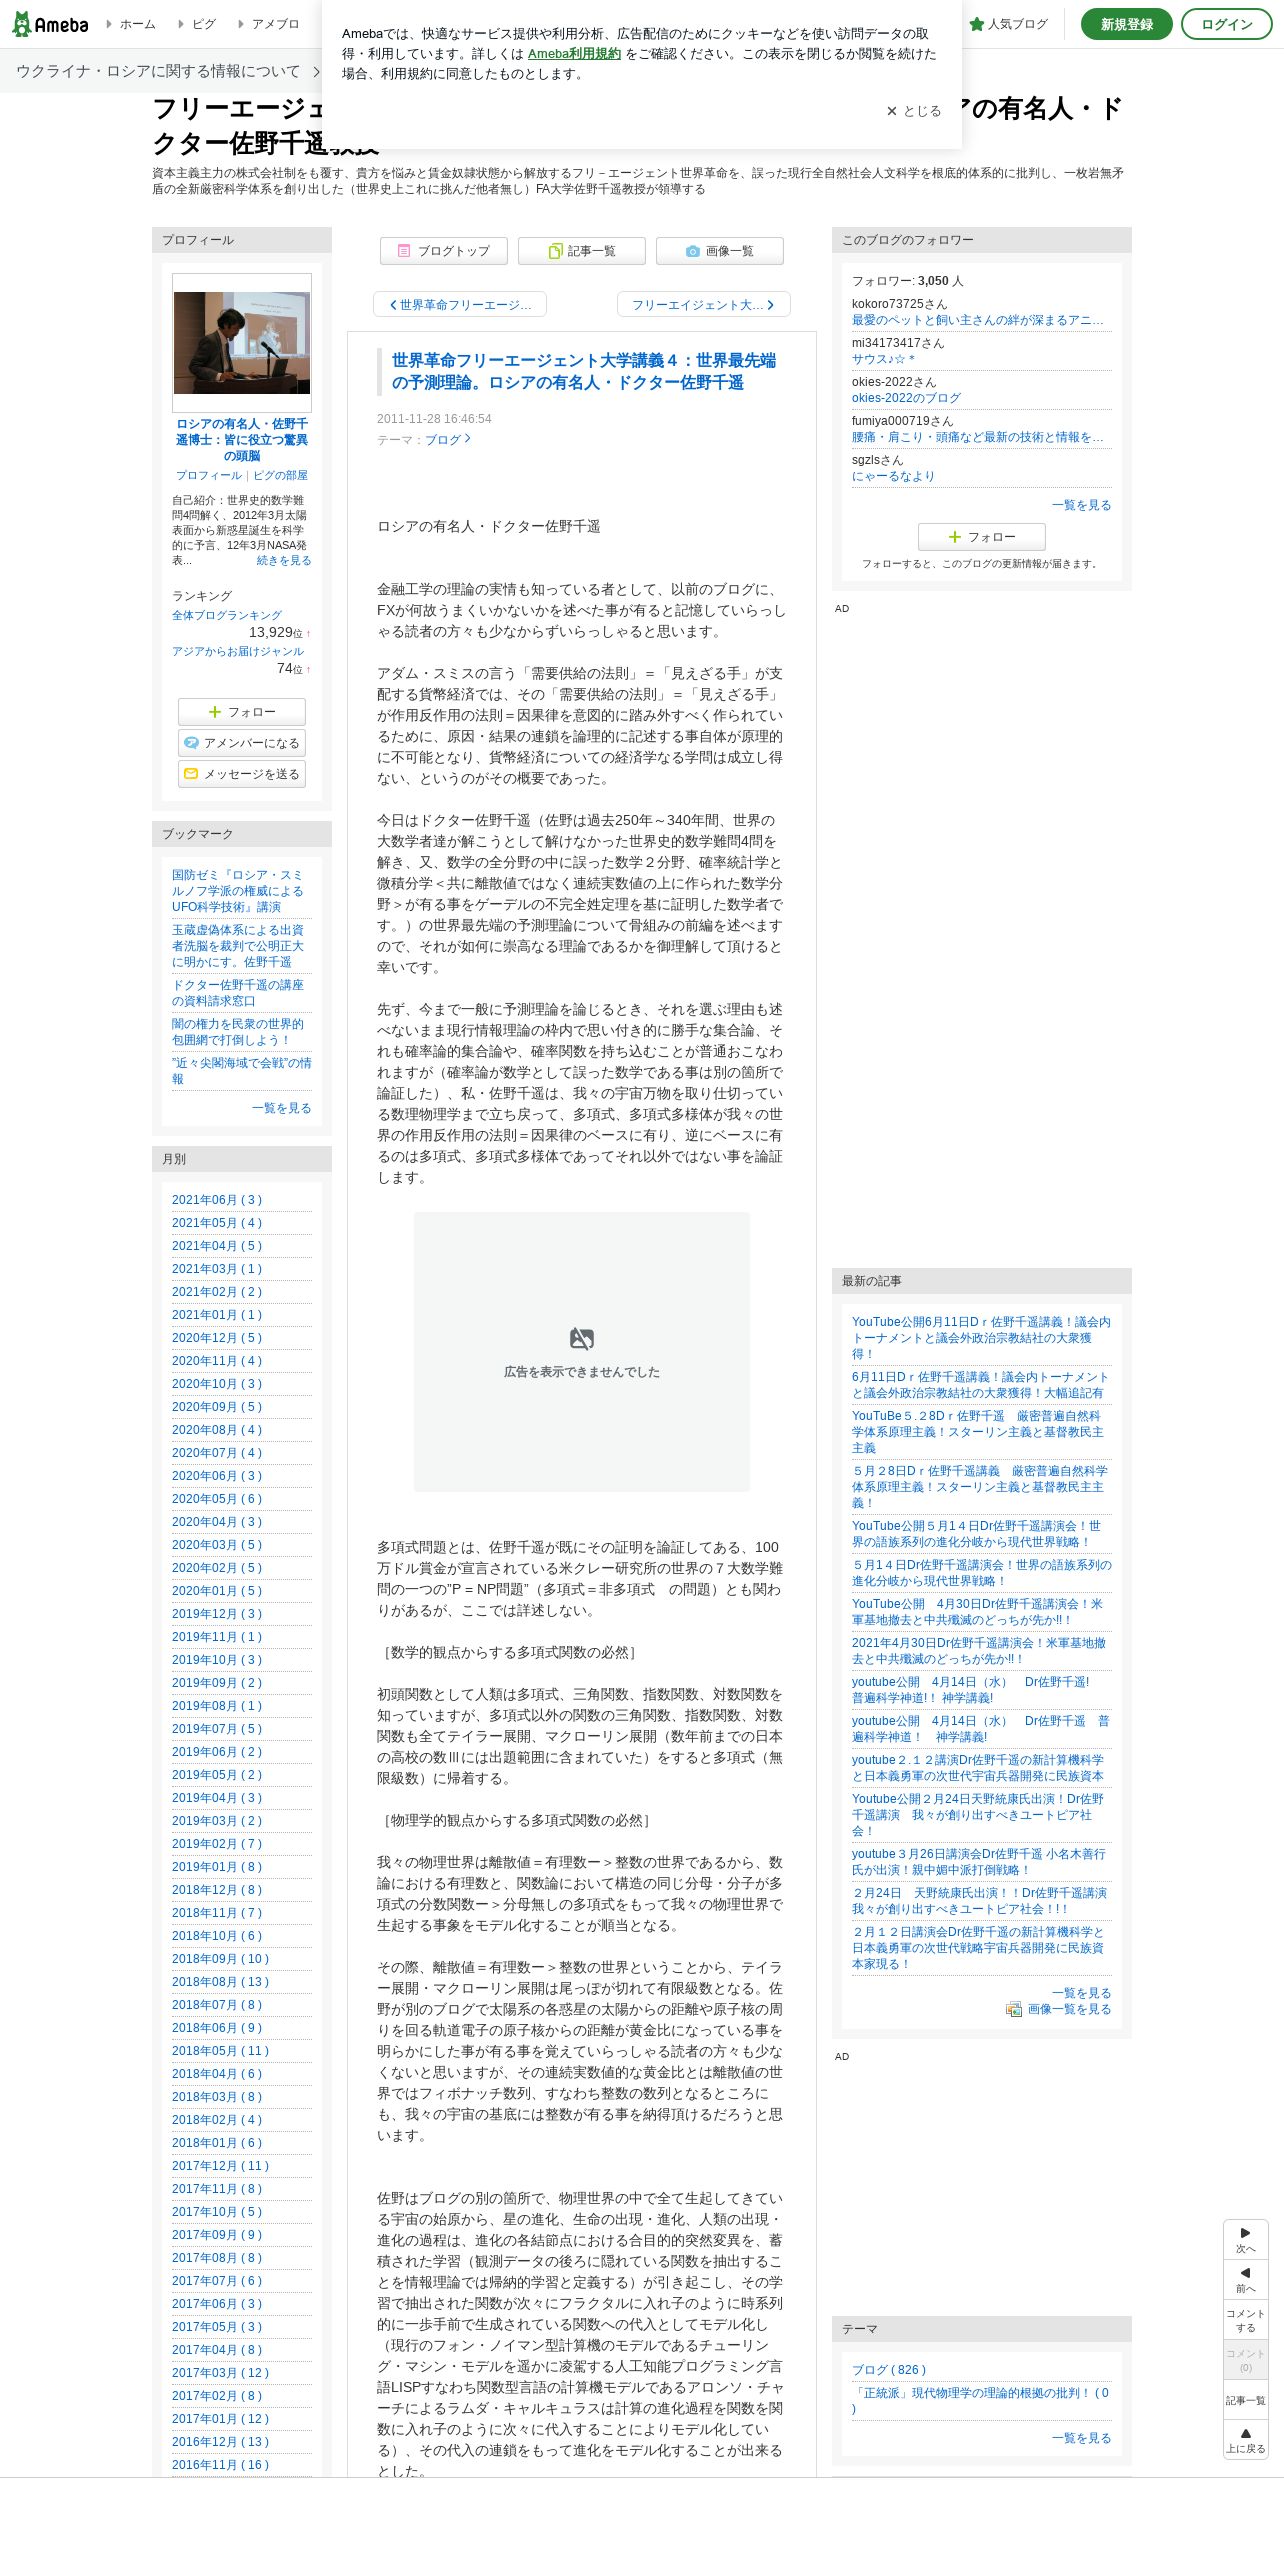This screenshot has height=2568, width=1284.
Task: Open the 画像一覧 tab
Action: click(720, 251)
